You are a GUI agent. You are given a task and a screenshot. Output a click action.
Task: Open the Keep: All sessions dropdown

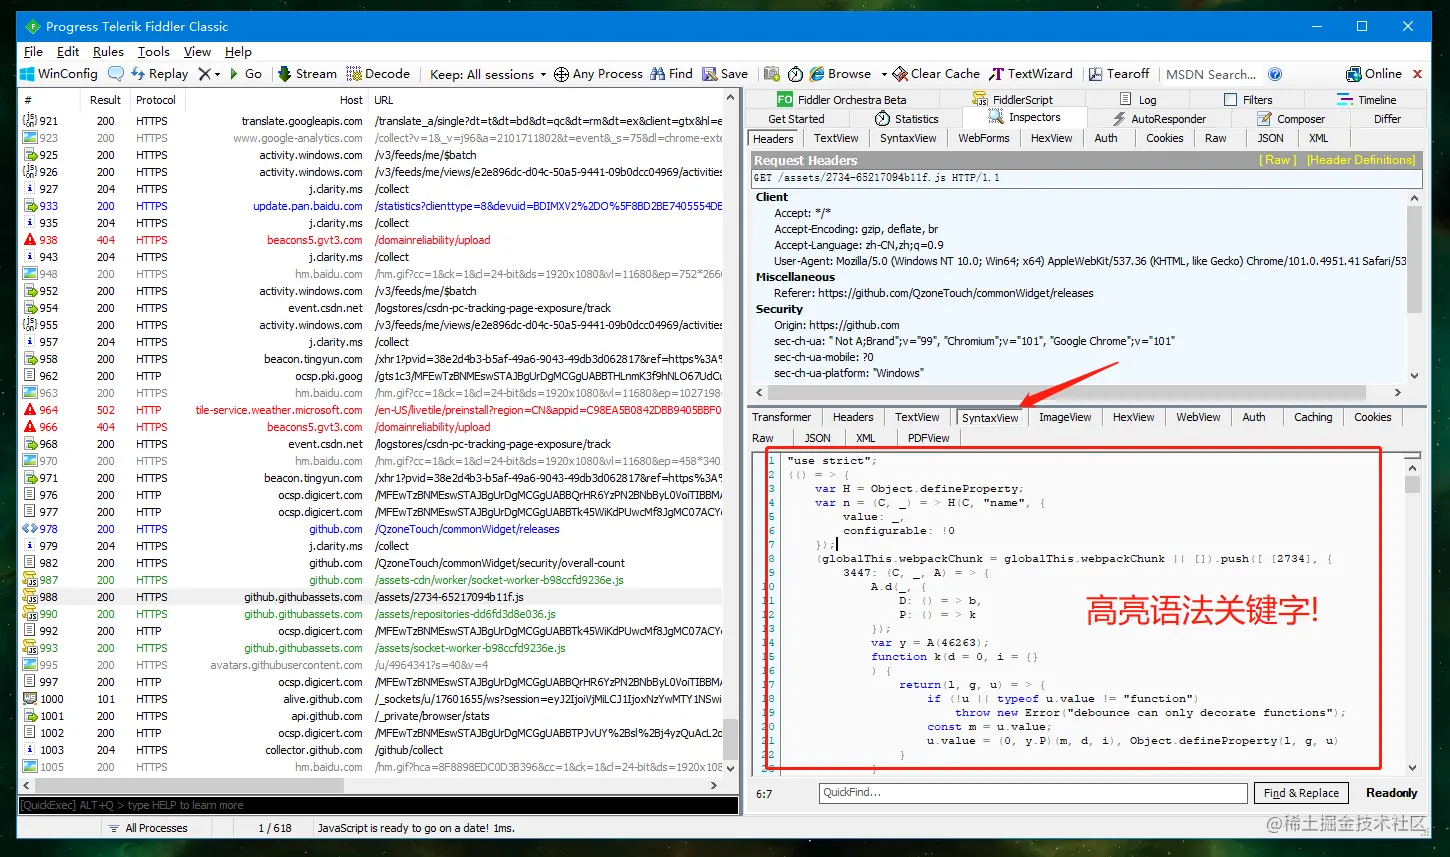click(x=488, y=74)
